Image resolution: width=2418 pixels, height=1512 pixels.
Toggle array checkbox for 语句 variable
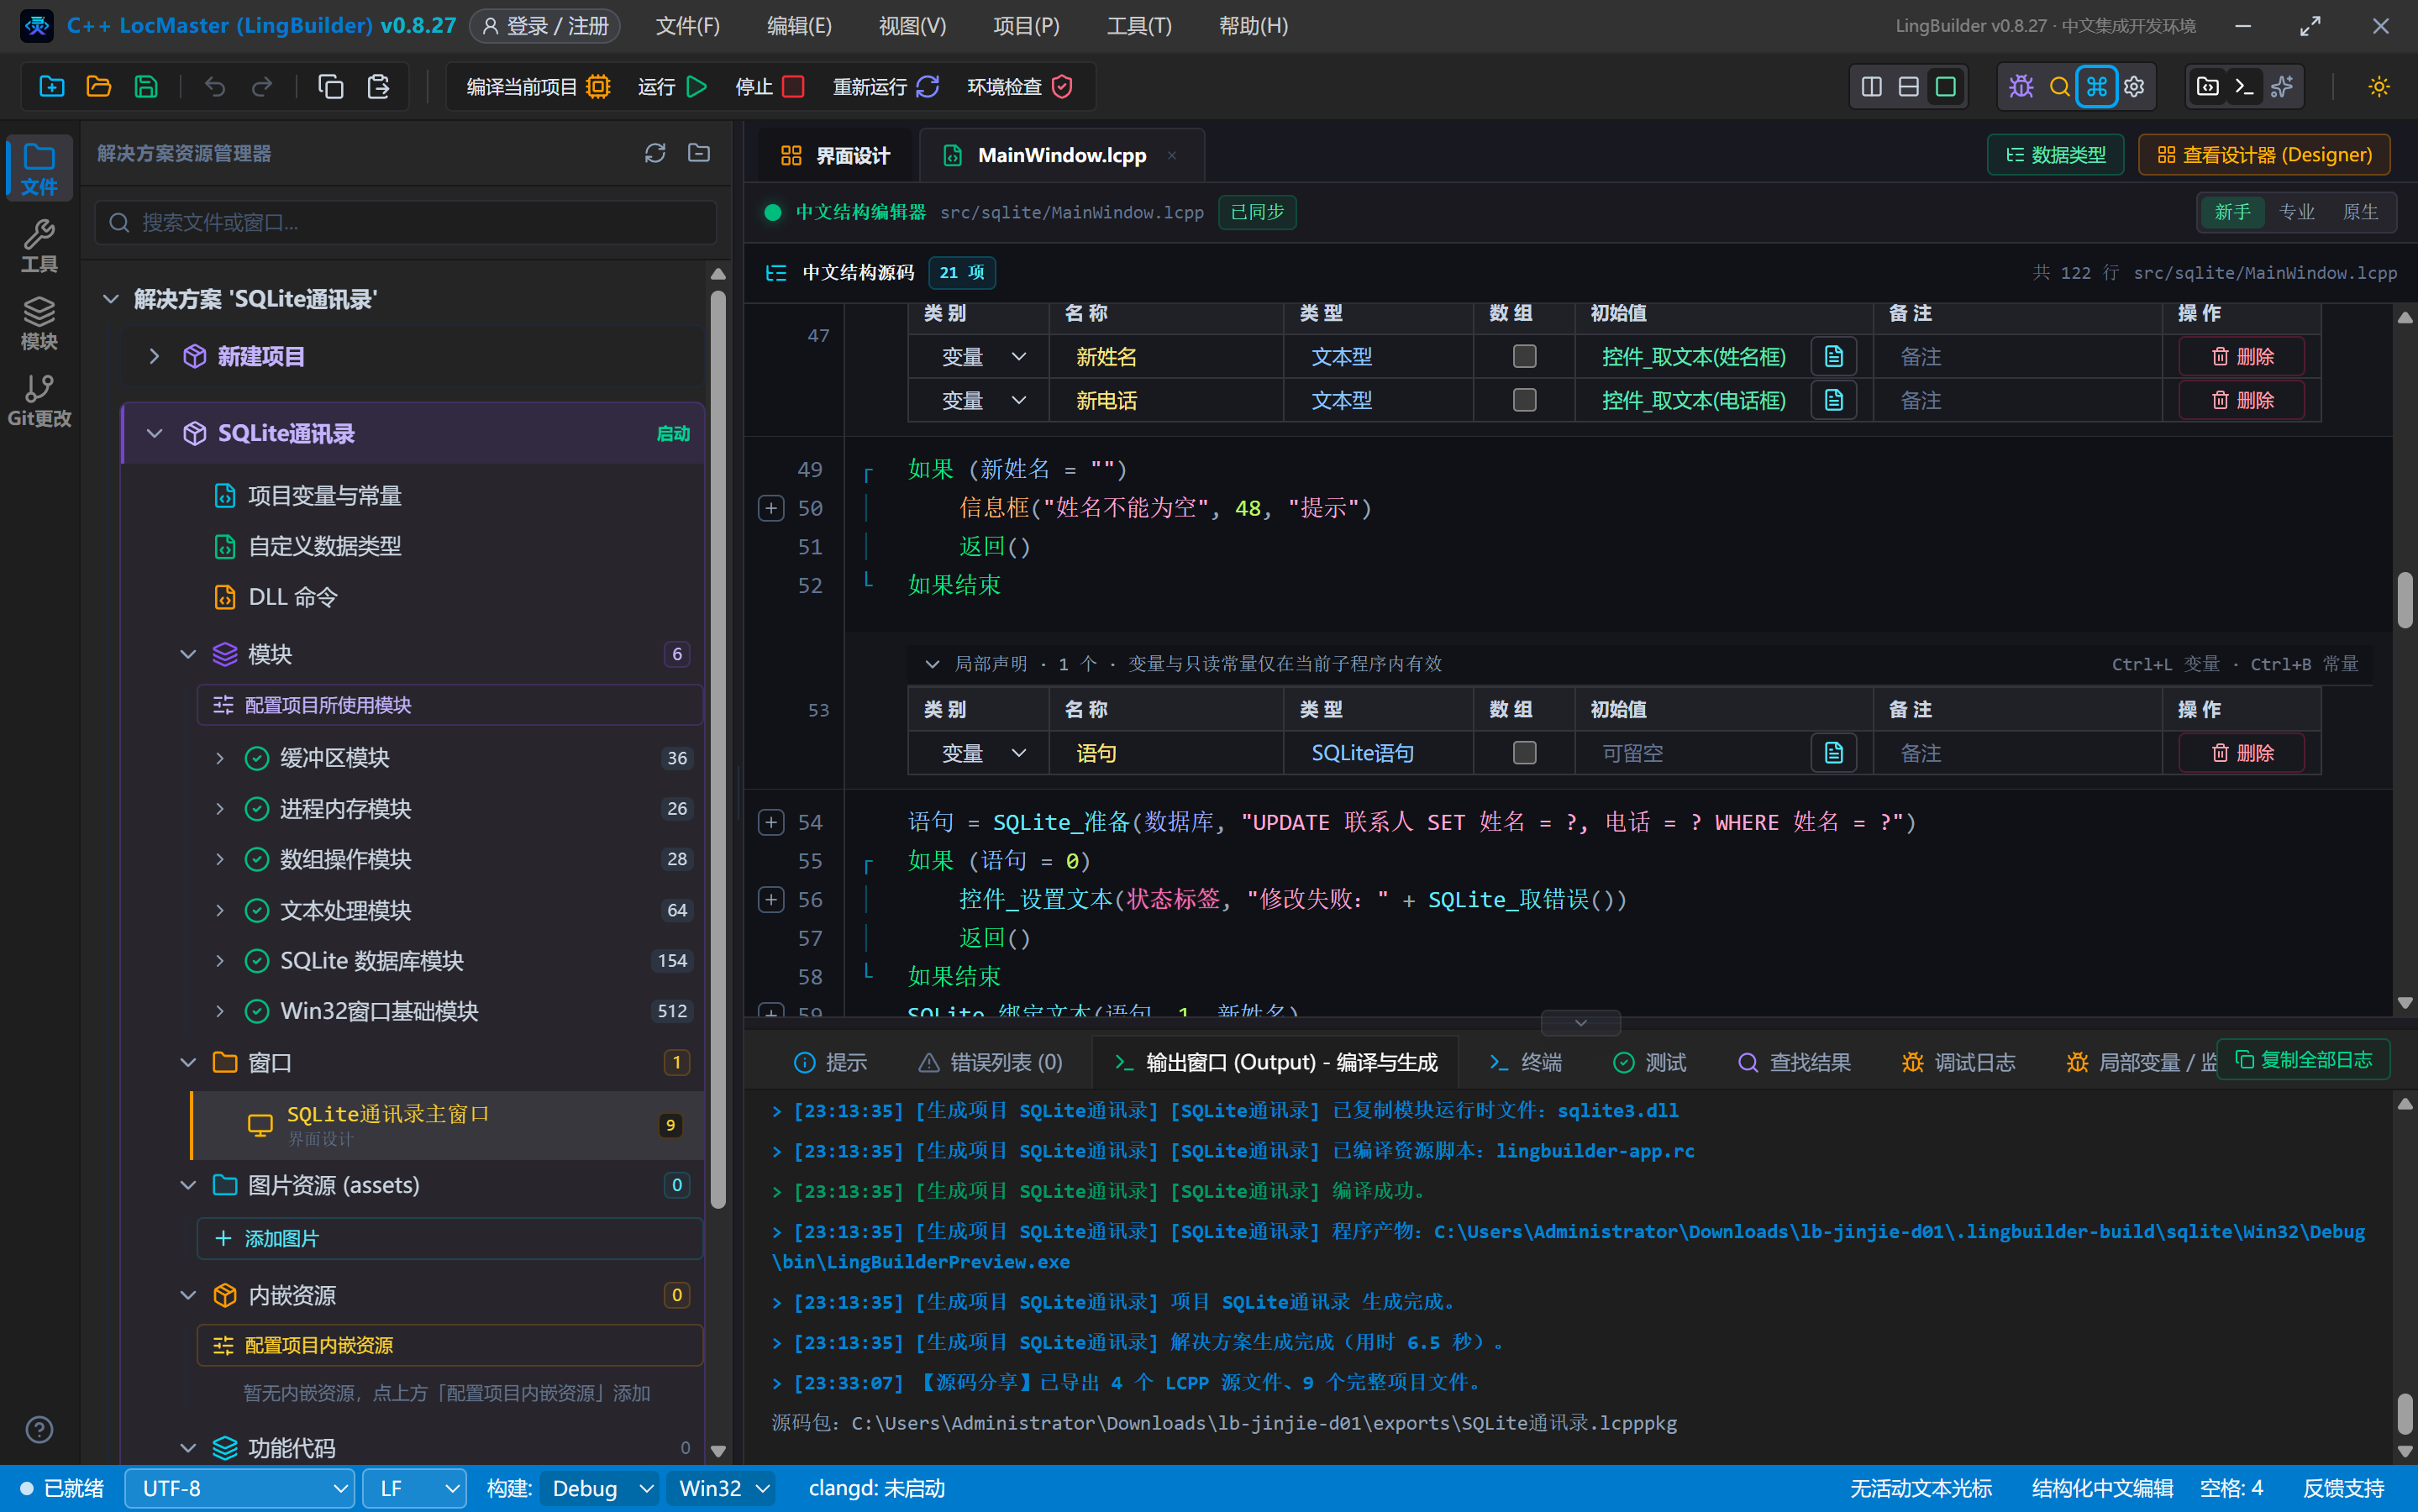tap(1524, 753)
